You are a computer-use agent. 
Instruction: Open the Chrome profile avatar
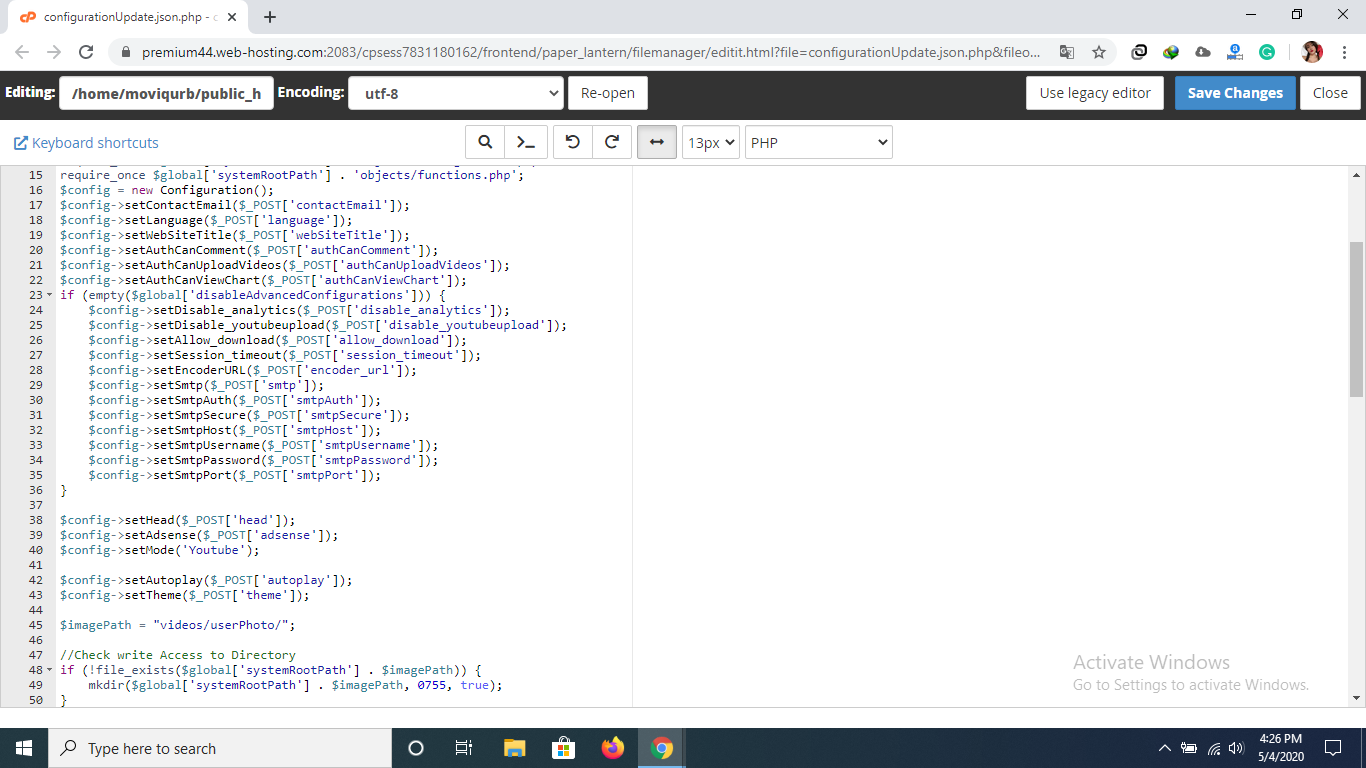click(1312, 52)
